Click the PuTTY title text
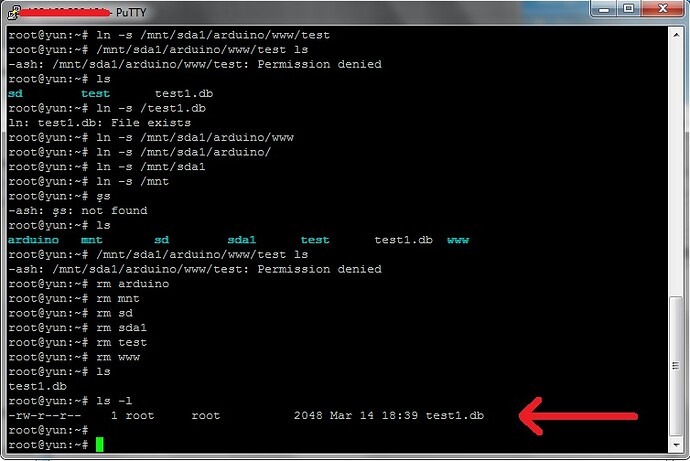This screenshot has height=461, width=690. (131, 12)
